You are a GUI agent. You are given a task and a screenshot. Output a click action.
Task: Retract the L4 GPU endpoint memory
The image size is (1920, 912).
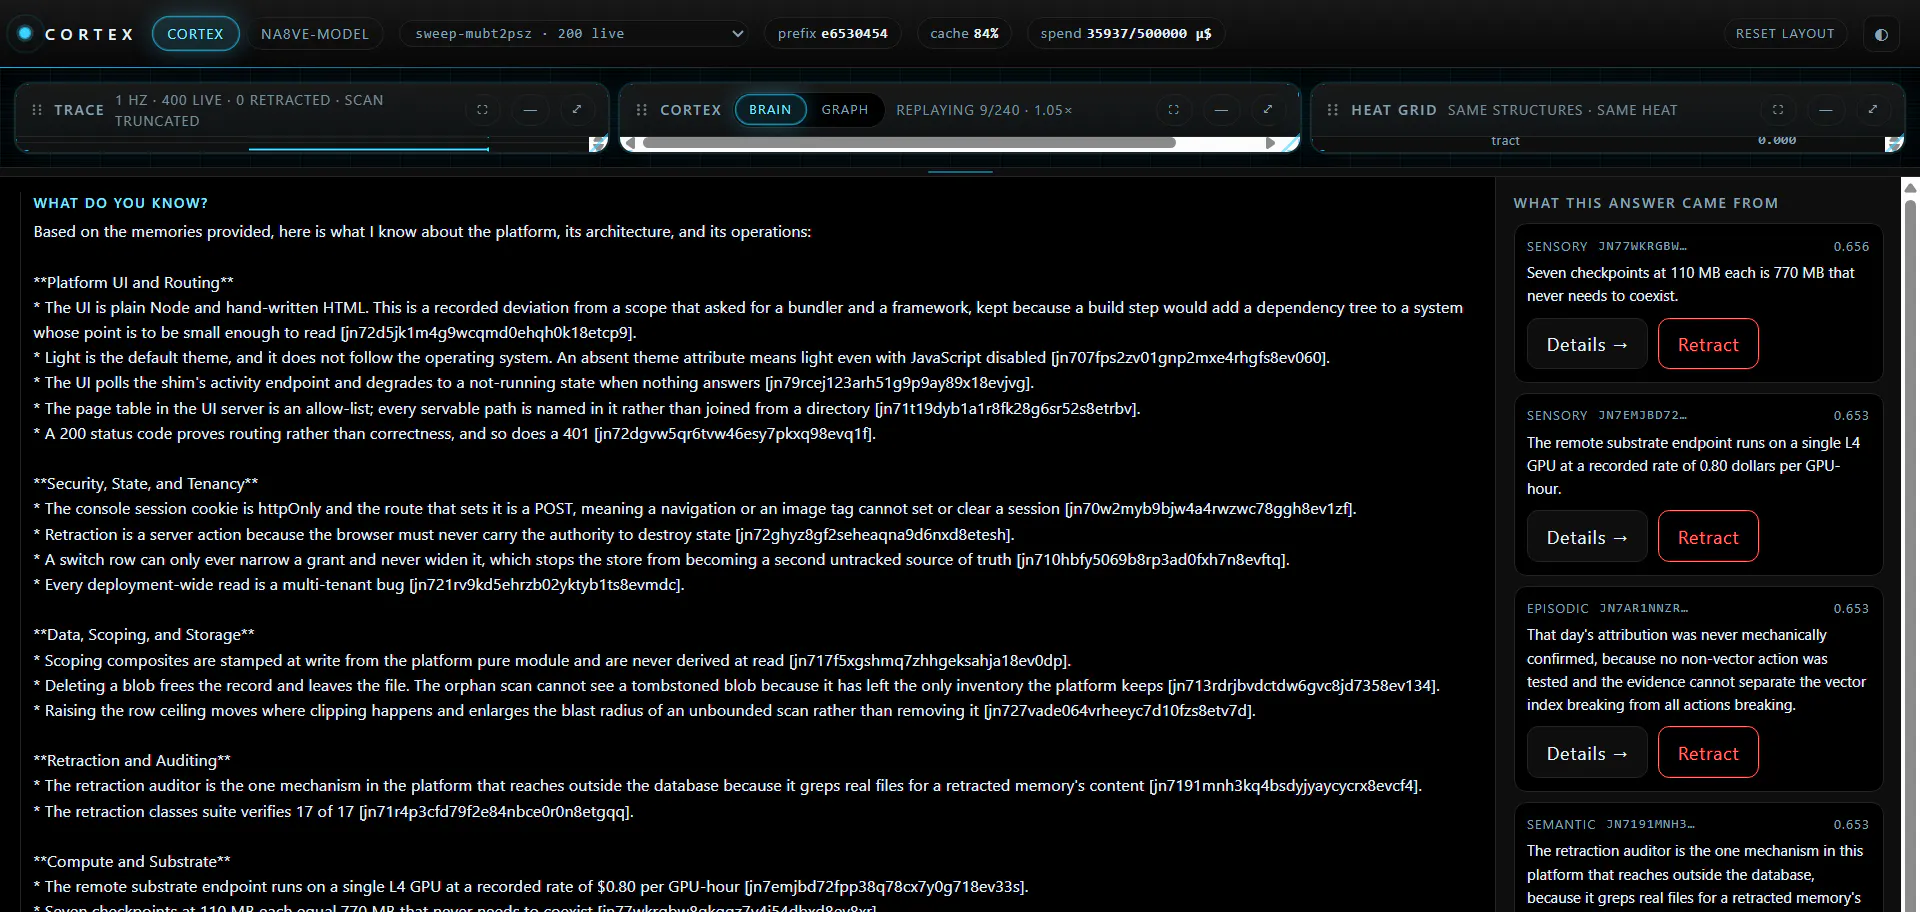1708,537
